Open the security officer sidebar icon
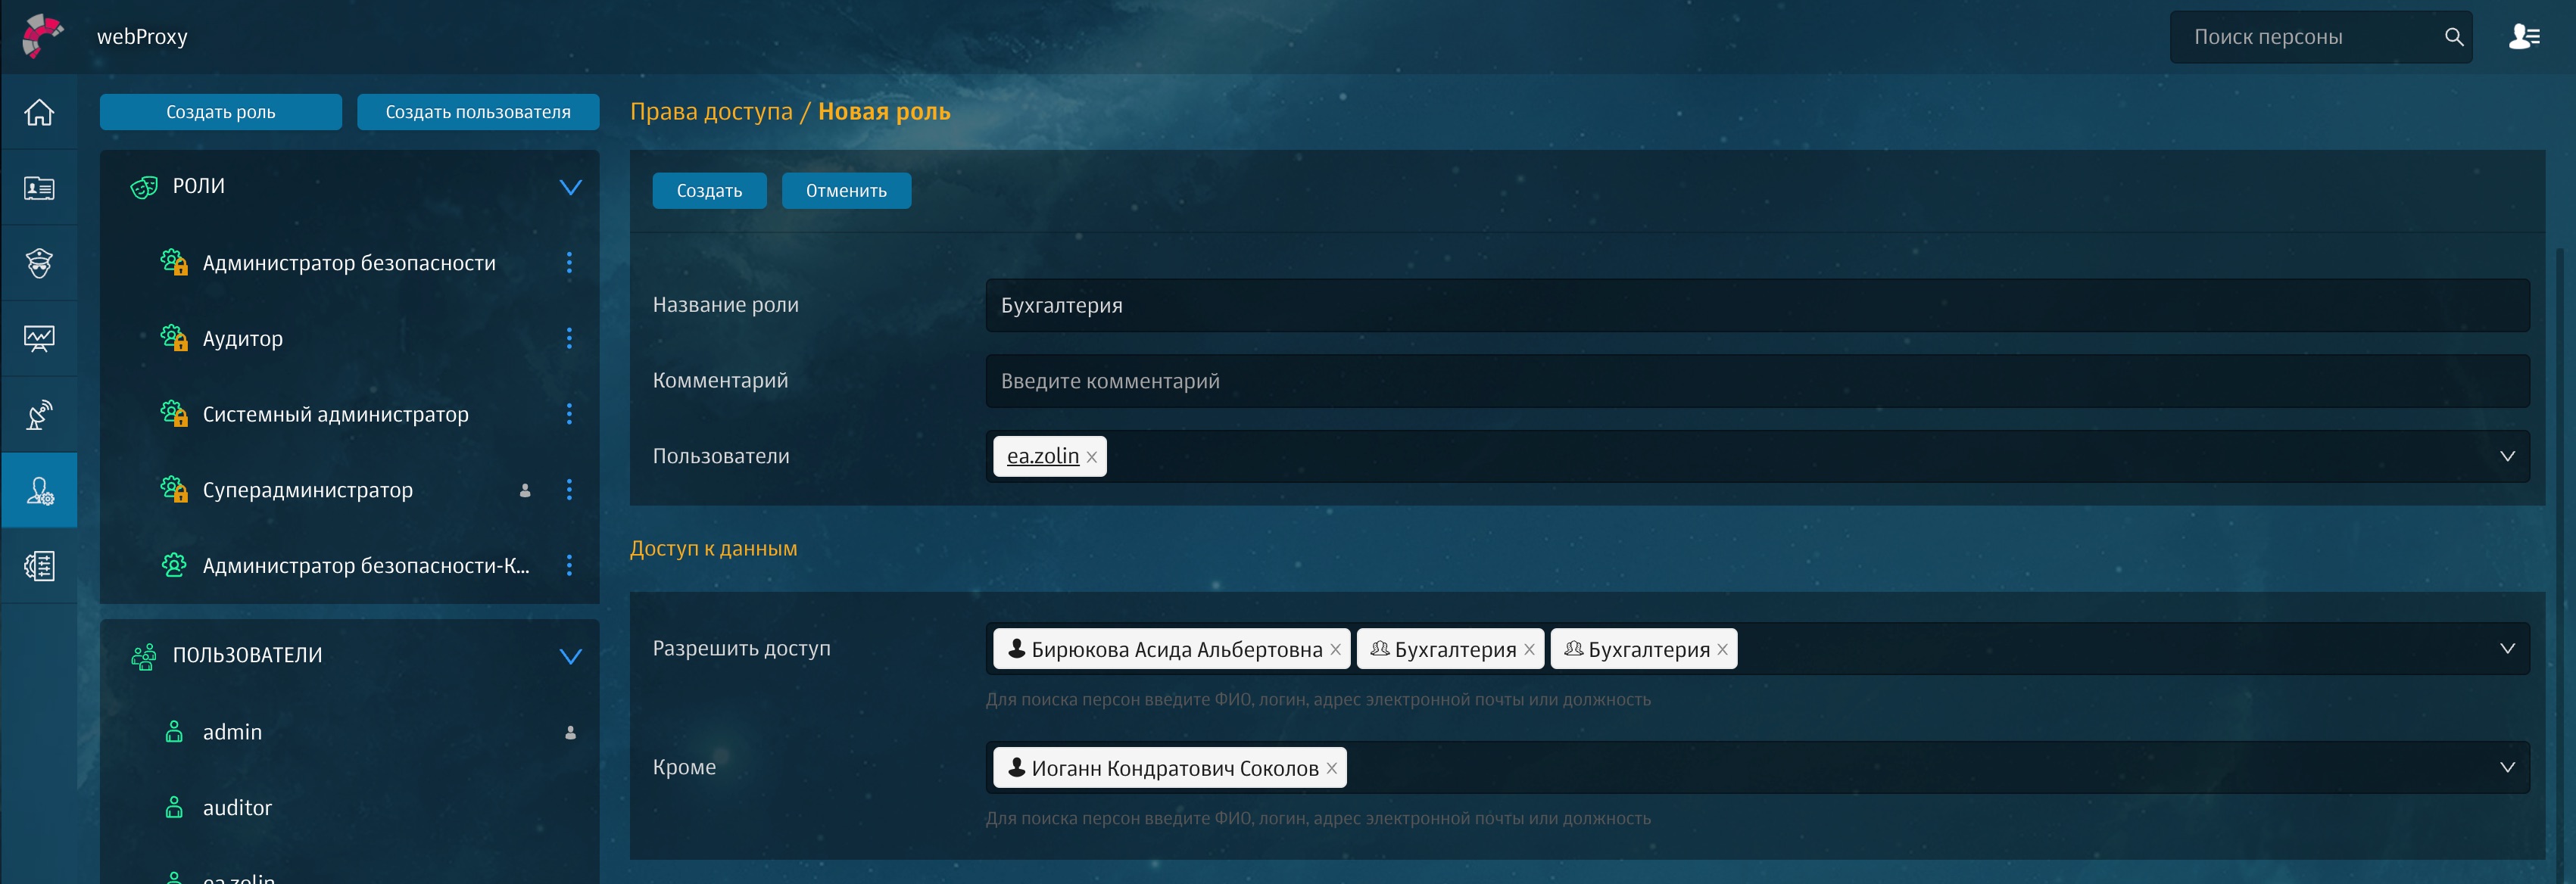Image resolution: width=2576 pixels, height=884 pixels. [39, 263]
